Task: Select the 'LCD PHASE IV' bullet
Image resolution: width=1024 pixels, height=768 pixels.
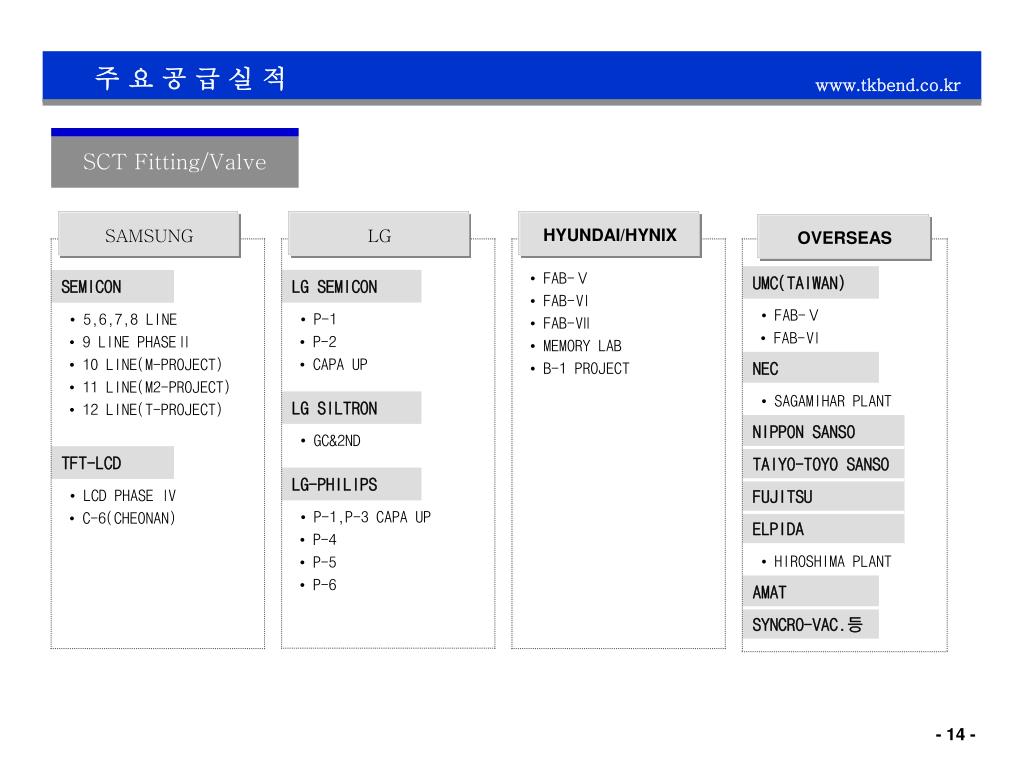Action: [x=129, y=496]
